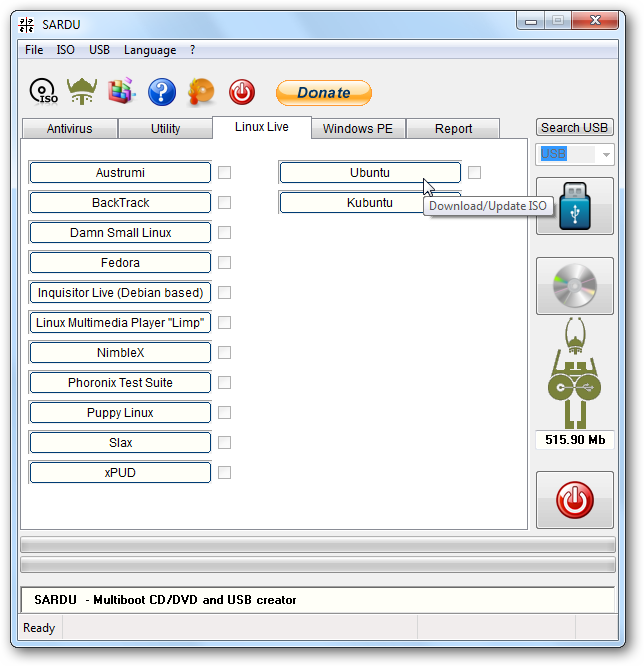This screenshot has height=666, width=644.
Task: Click the red power icon in toolbar
Action: pos(242,92)
